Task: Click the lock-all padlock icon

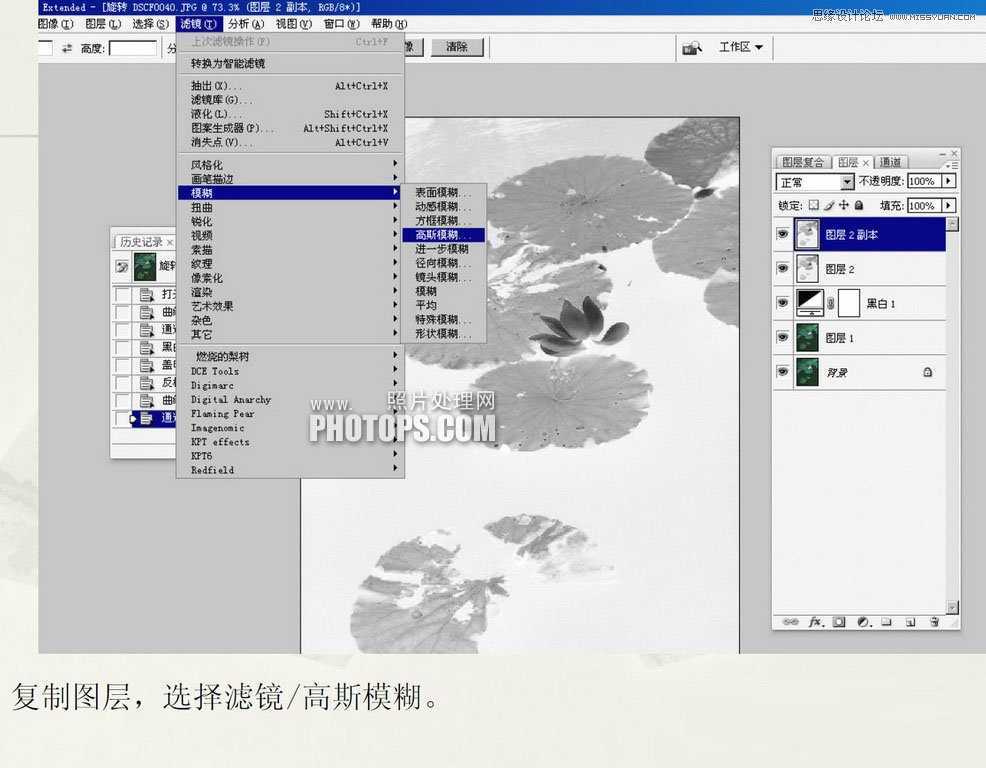Action: click(x=858, y=205)
